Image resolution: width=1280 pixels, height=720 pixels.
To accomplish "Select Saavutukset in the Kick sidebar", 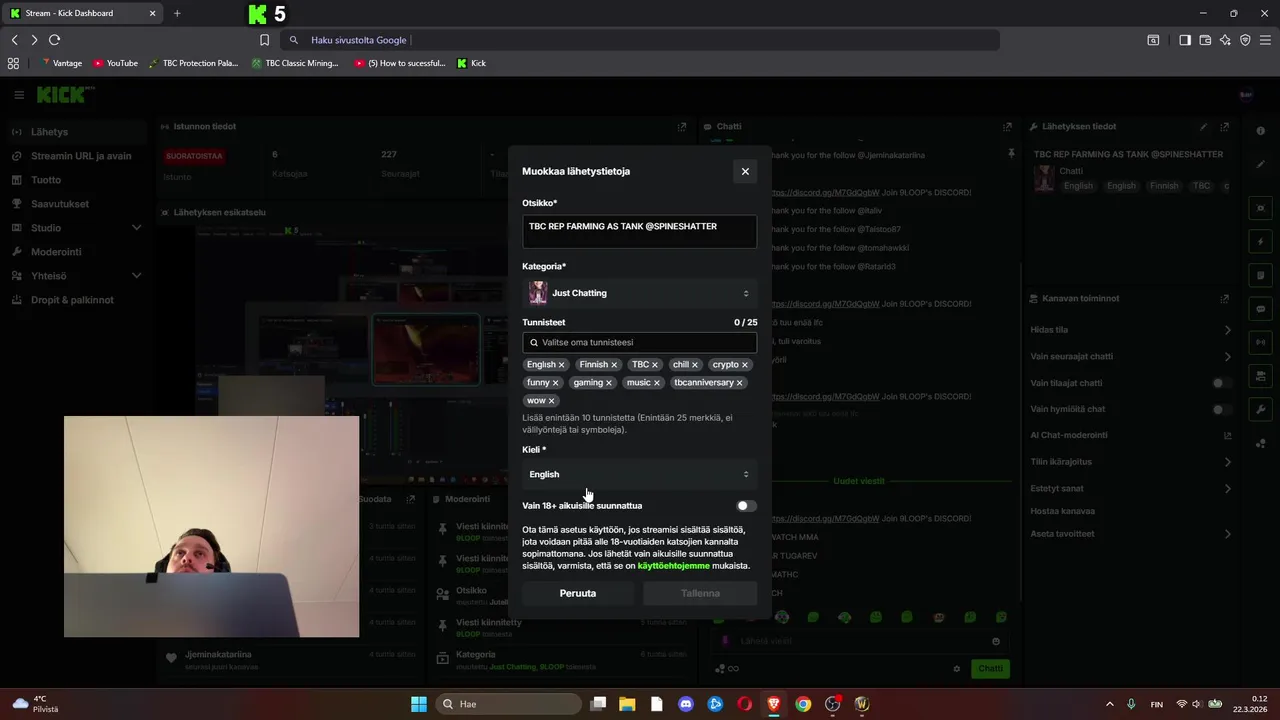I will 75,204.
